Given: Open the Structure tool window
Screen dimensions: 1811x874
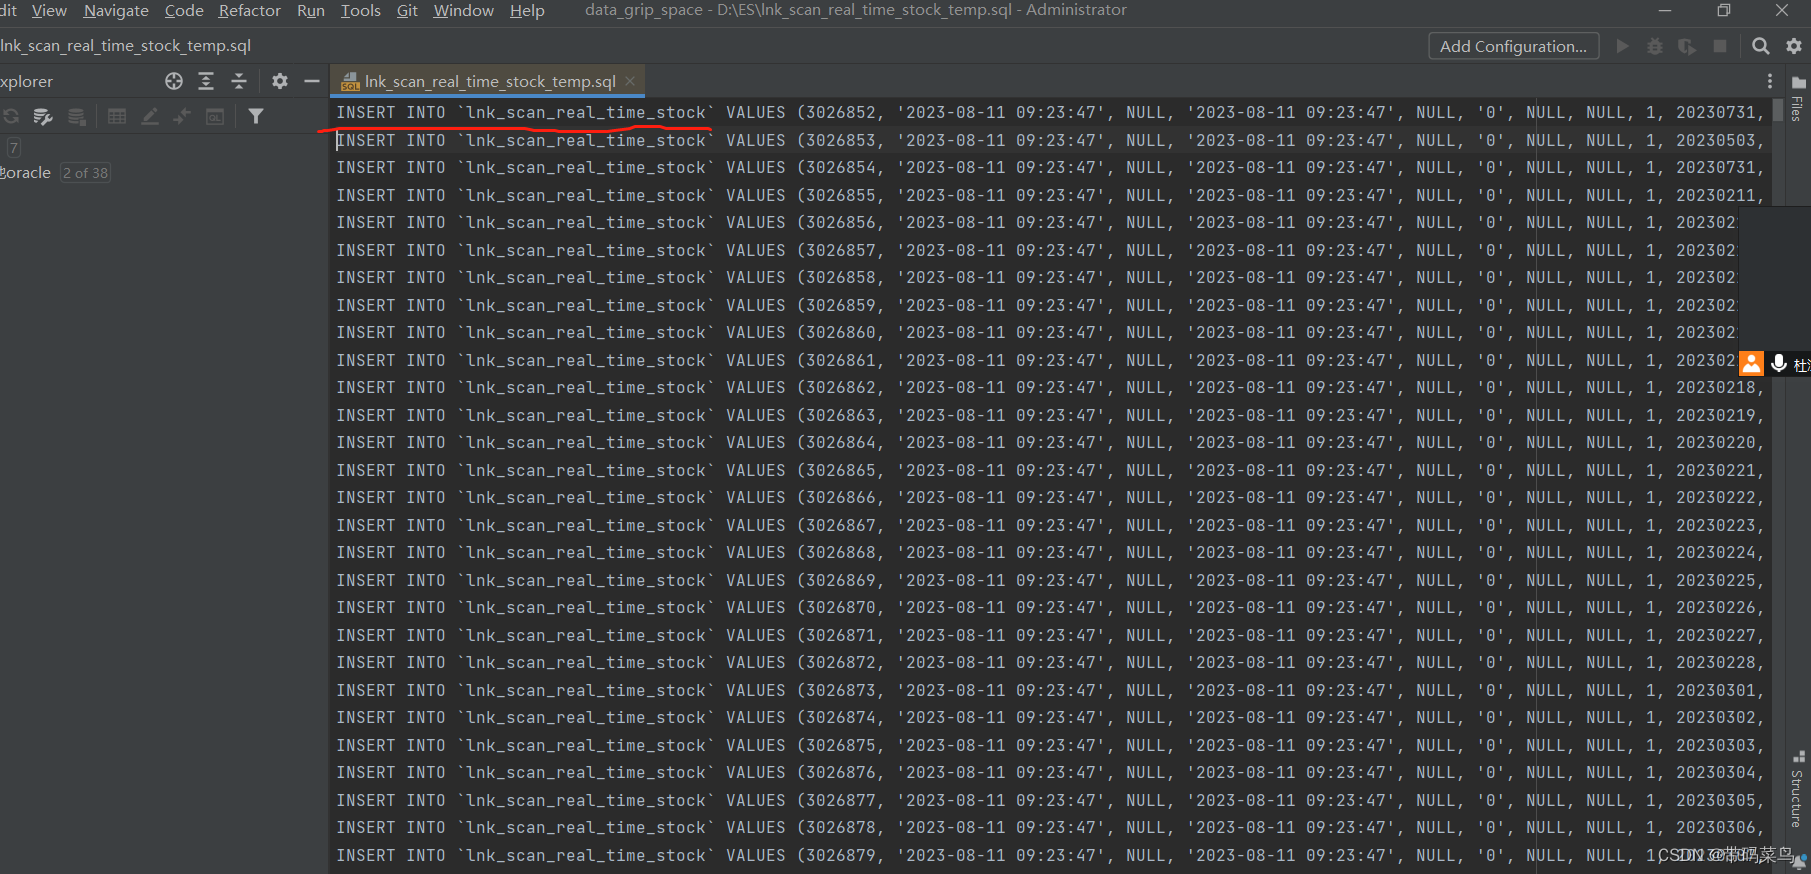Looking at the screenshot, I should coord(1798,790).
